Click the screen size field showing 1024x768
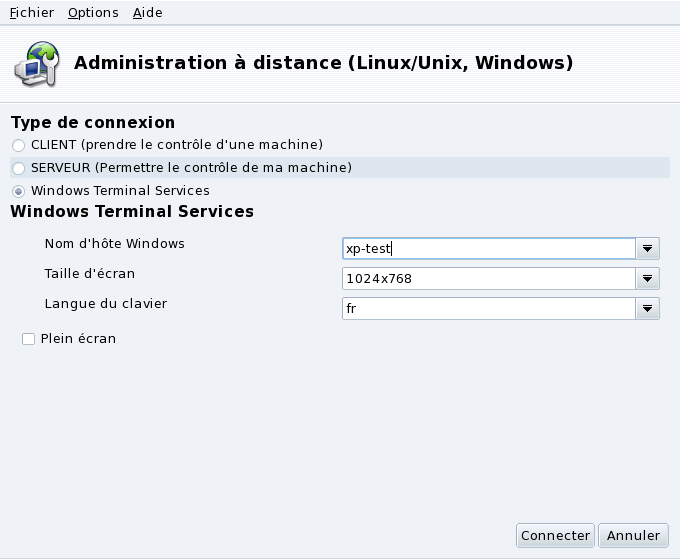Image resolution: width=680 pixels, height=560 pixels. click(489, 279)
